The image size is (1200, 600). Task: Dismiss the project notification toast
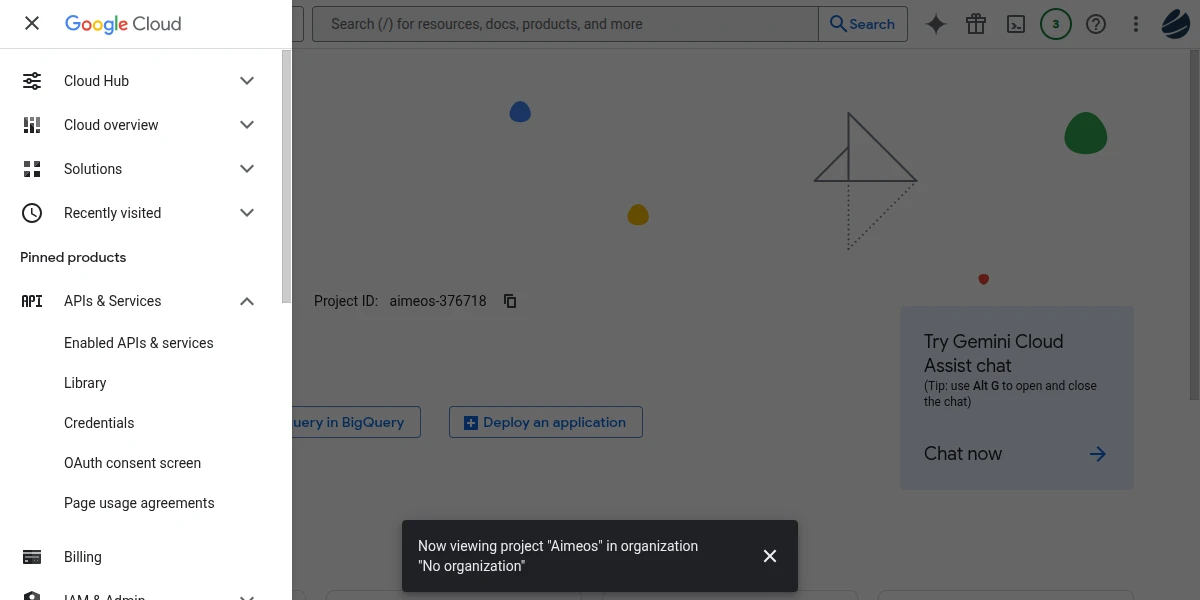coord(770,556)
